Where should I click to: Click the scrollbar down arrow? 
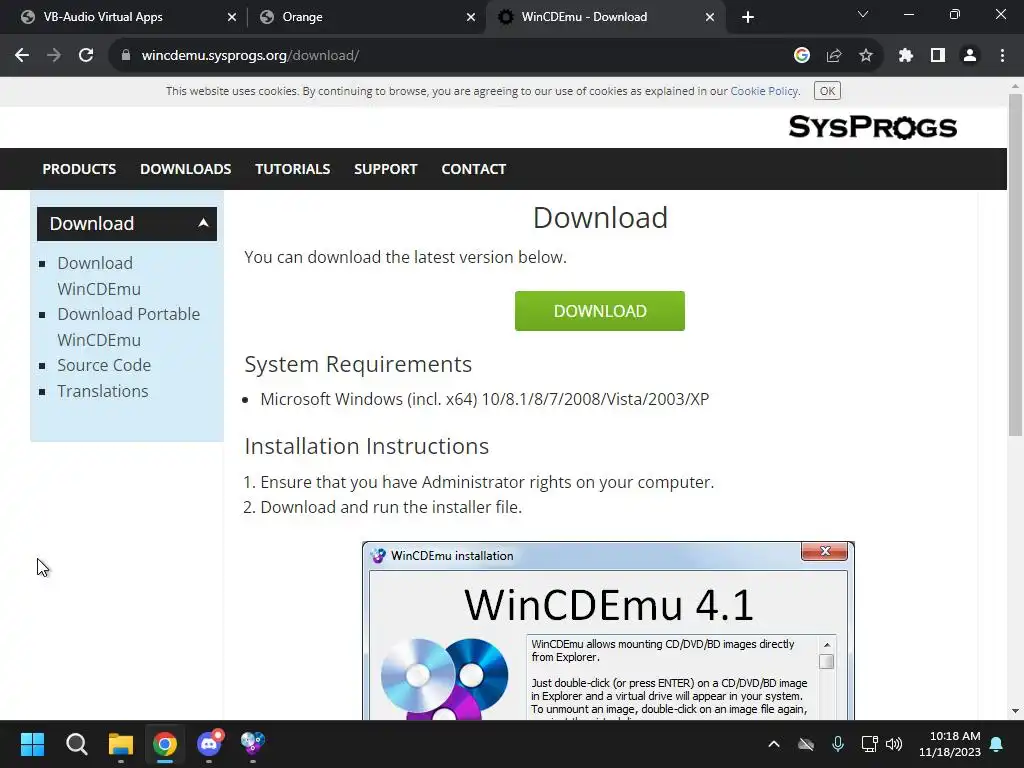click(x=1015, y=711)
